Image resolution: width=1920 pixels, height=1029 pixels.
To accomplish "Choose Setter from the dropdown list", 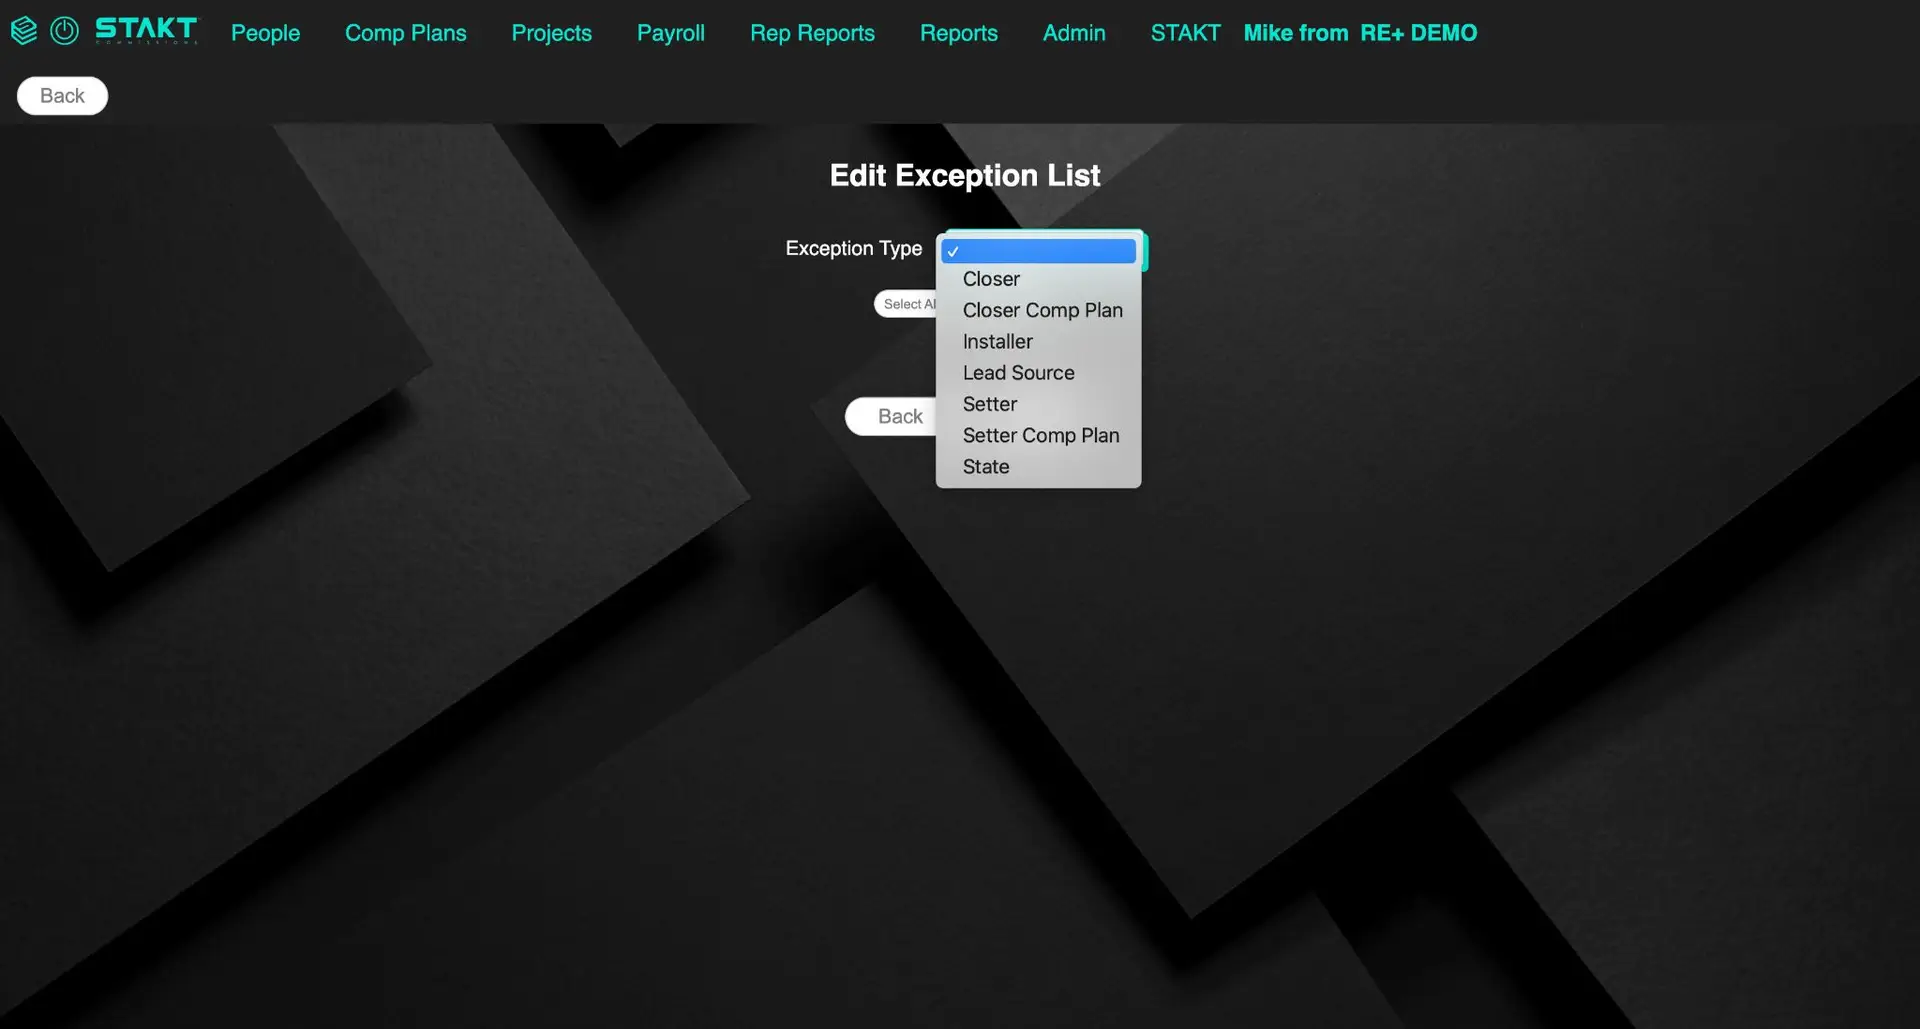I will click(x=1038, y=404).
